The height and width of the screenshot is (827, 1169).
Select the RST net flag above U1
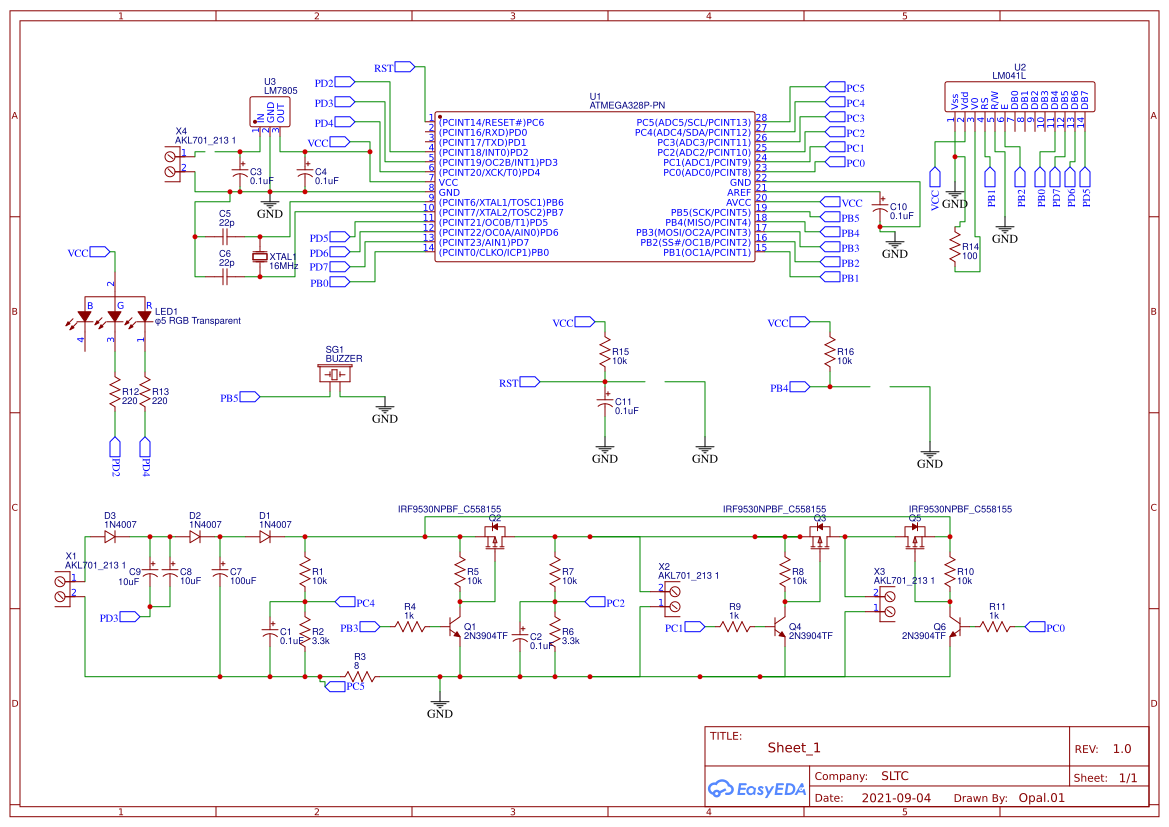tap(394, 67)
